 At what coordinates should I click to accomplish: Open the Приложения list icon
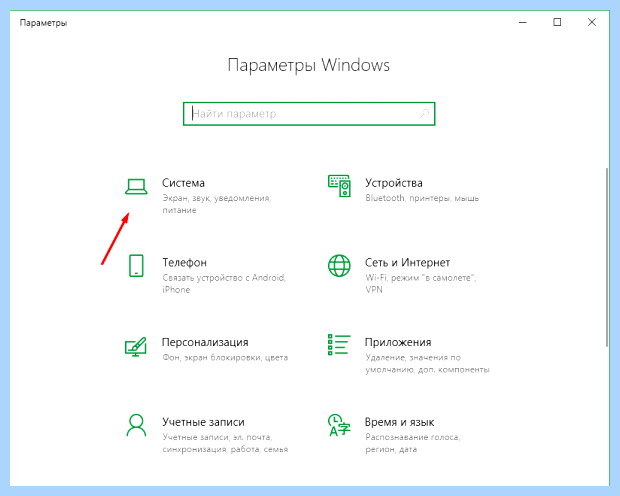coord(339,345)
